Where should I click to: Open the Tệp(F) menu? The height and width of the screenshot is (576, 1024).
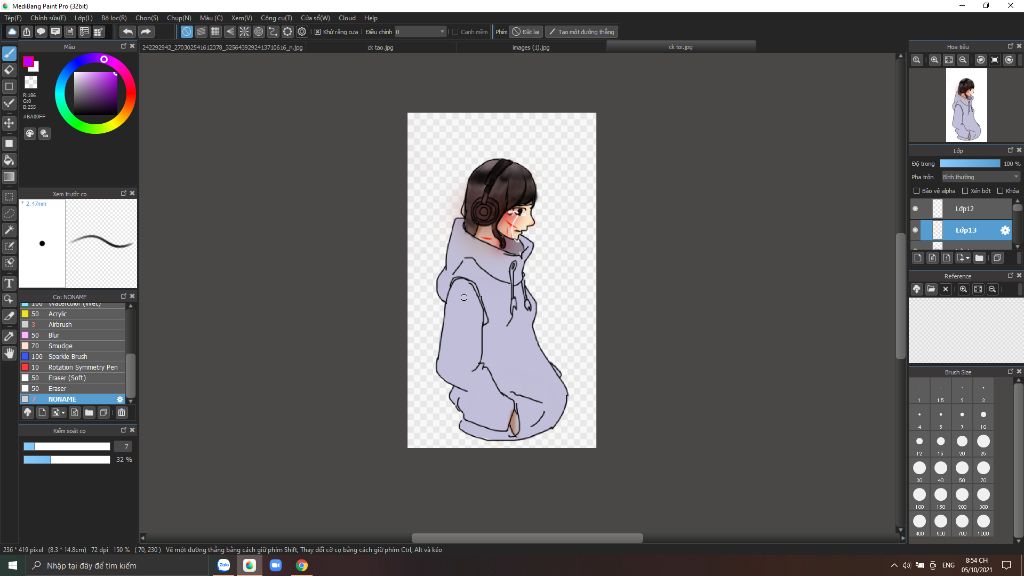coord(13,18)
